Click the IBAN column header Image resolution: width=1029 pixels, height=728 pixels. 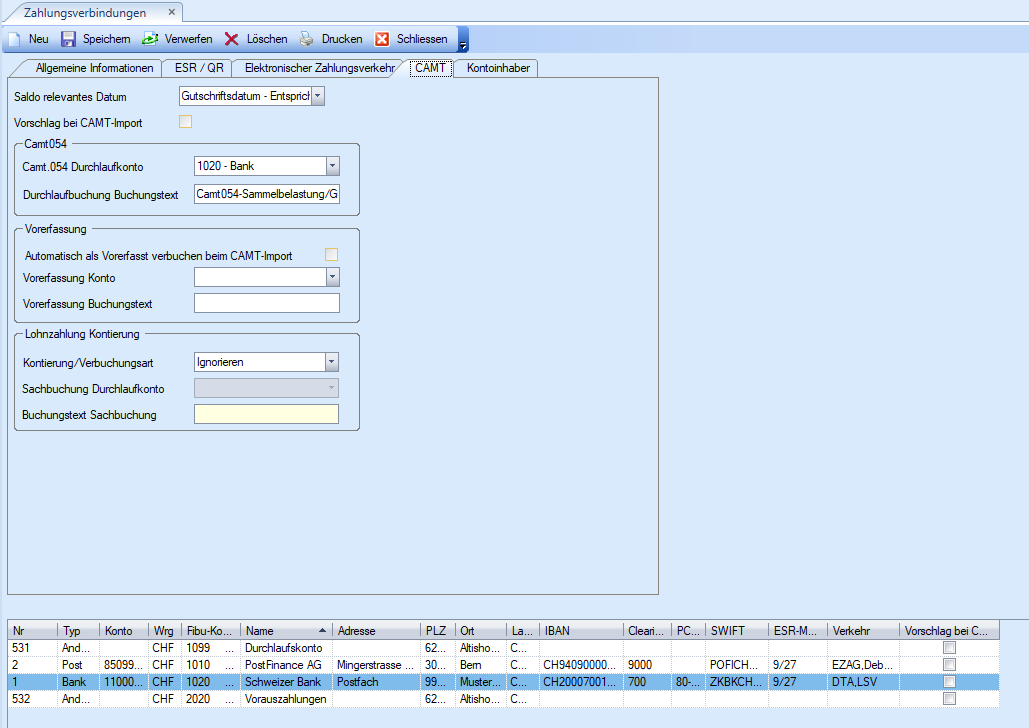[x=580, y=631]
